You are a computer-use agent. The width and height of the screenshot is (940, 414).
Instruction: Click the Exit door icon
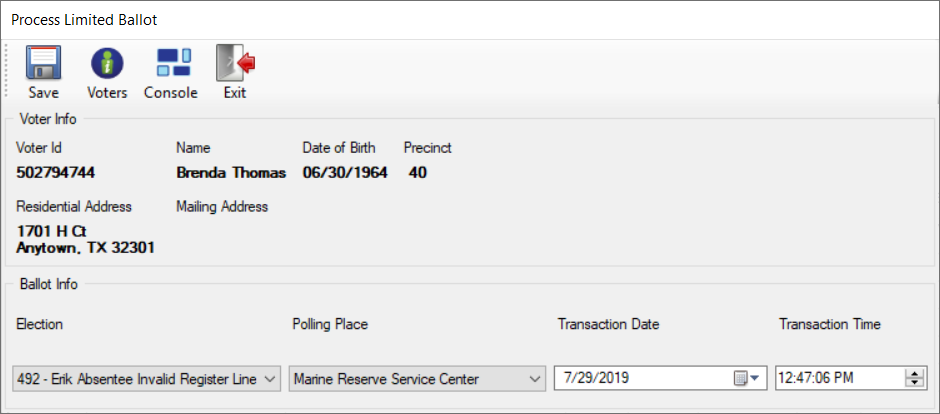click(236, 63)
